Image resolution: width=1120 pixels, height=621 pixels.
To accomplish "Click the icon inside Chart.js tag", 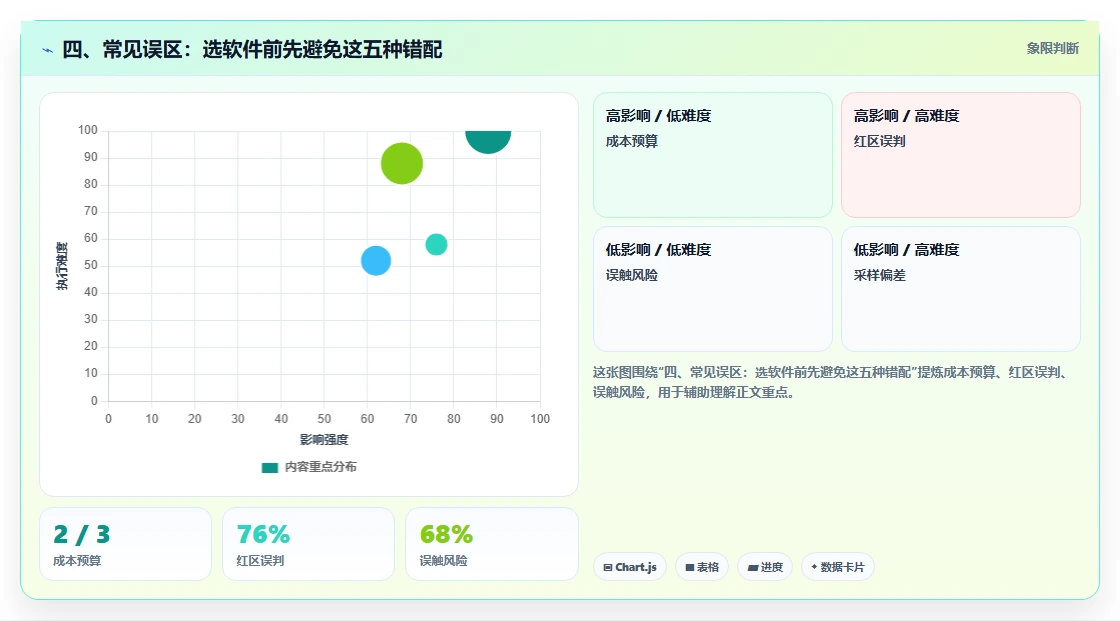I will click(608, 567).
